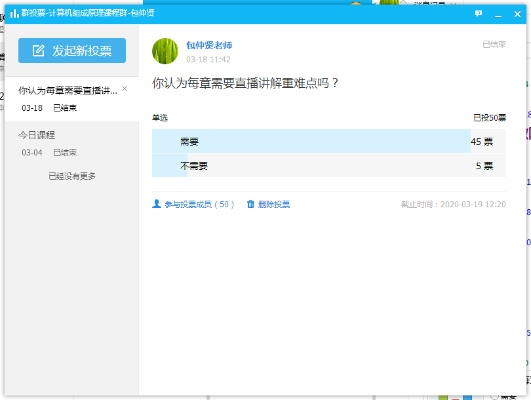Image resolution: width=531 pixels, height=400 pixels.
Task: Close the 群投票 window
Action: click(517, 14)
